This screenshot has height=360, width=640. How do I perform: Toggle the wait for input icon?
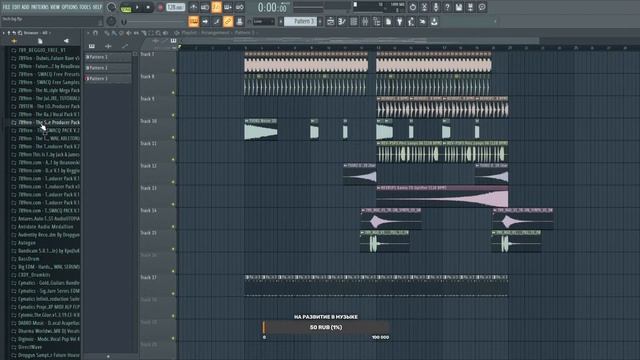pyautogui.click(x=205, y=7)
